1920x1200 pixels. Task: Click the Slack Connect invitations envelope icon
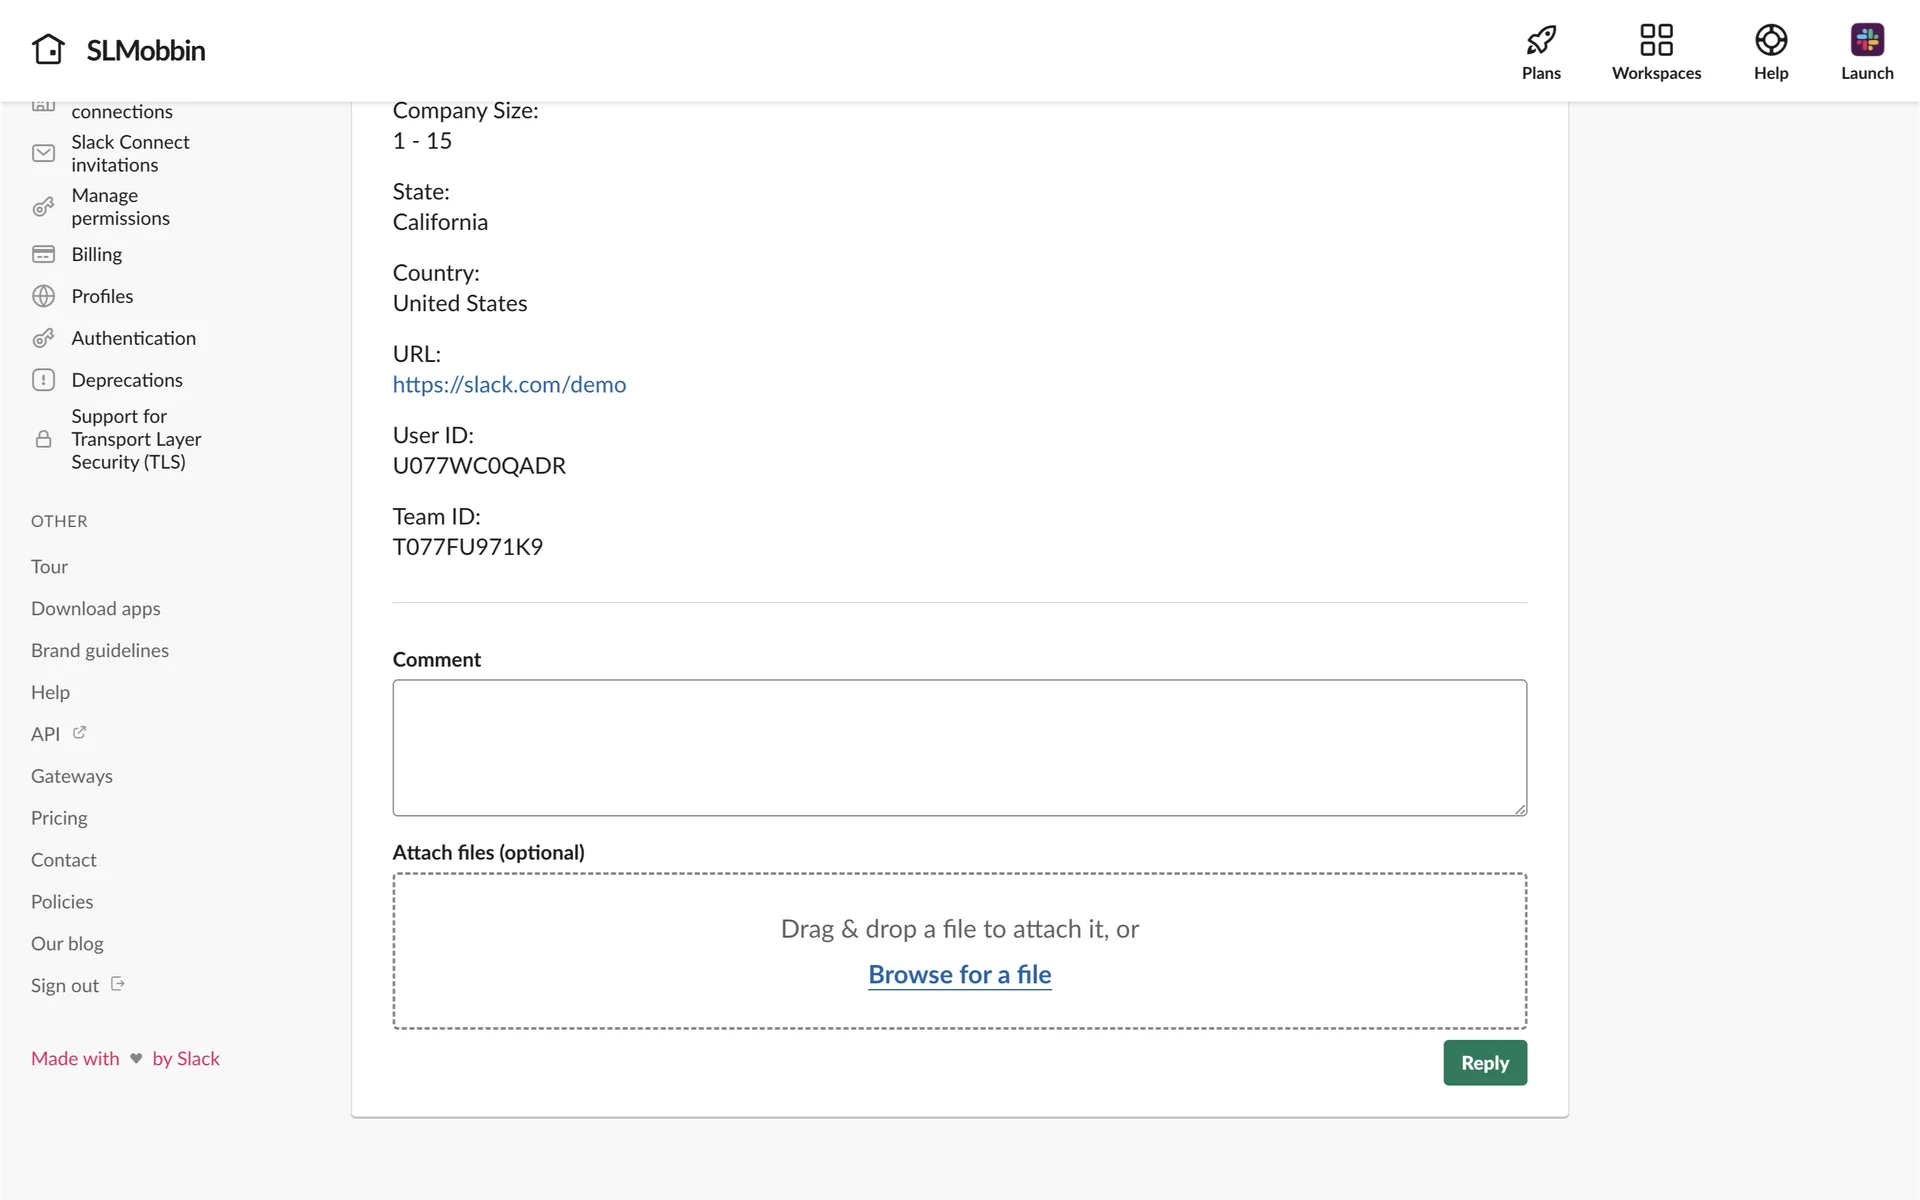(x=43, y=153)
